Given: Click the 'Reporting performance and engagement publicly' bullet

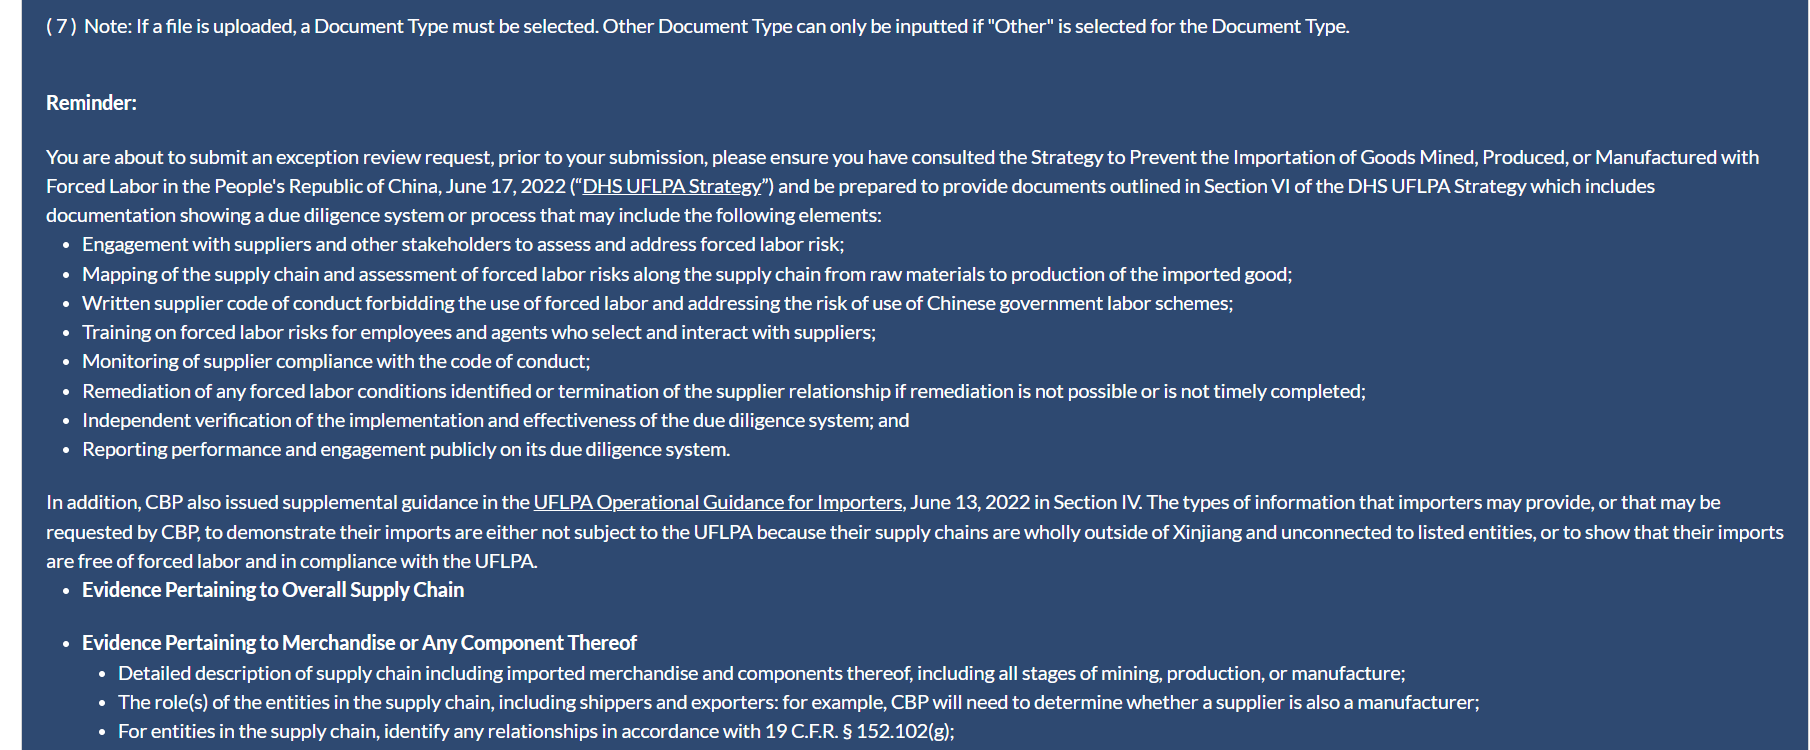Looking at the screenshot, I should click(x=406, y=450).
